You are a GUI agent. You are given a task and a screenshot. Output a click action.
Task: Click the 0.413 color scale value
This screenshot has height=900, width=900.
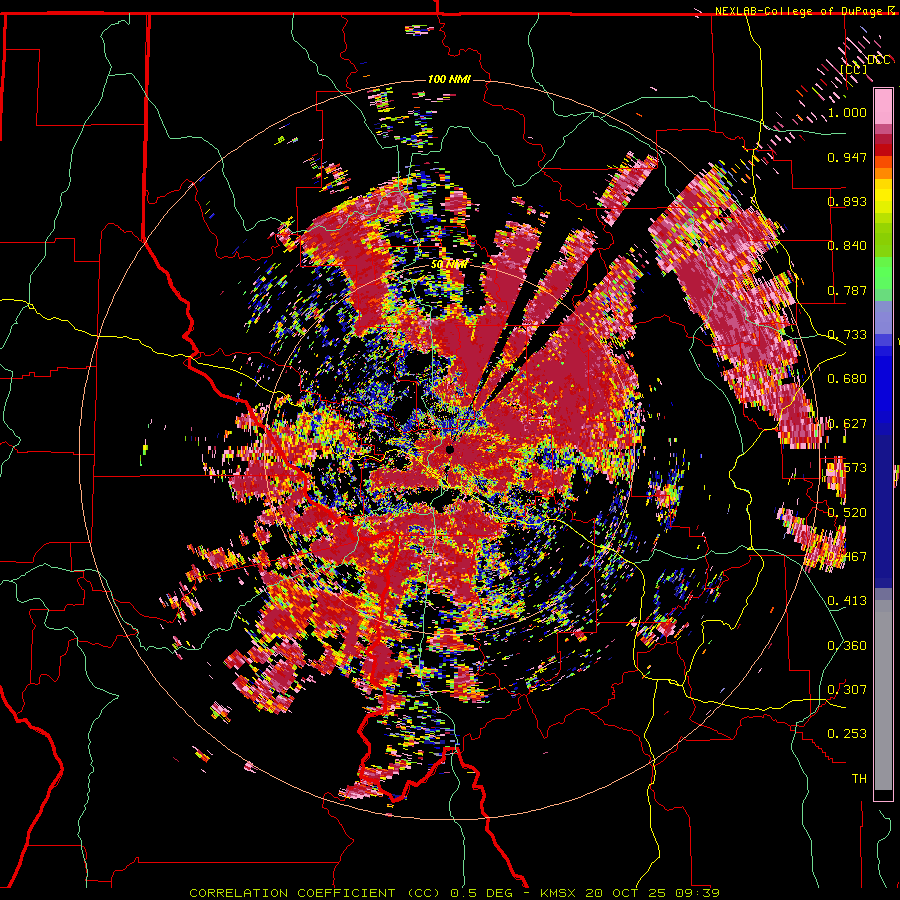pyautogui.click(x=847, y=601)
